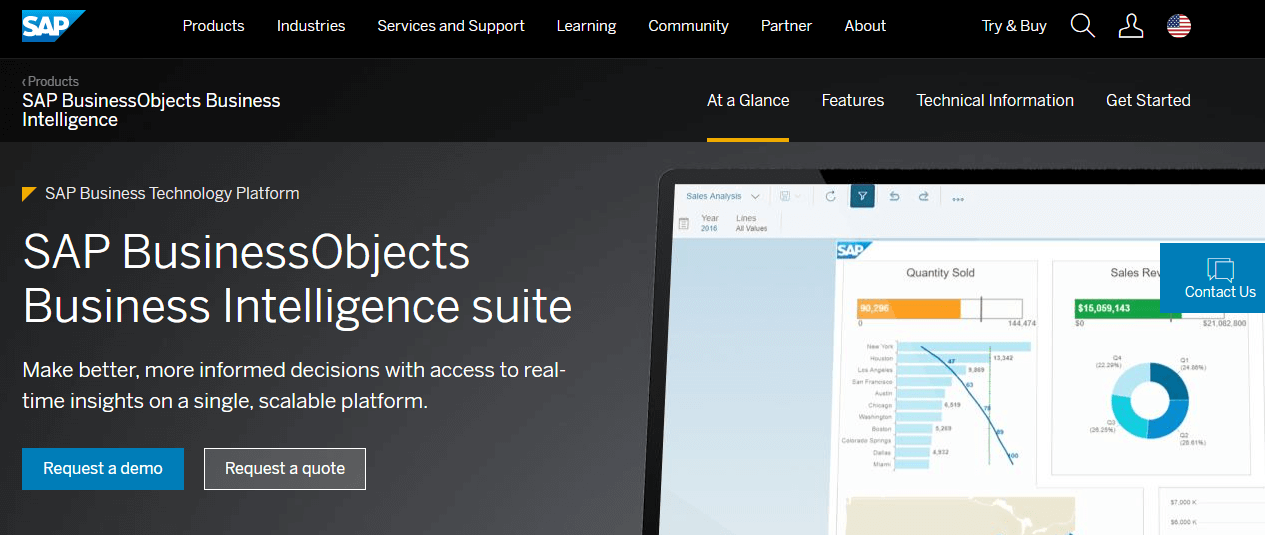Select the At a Glance tab
This screenshot has height=535, width=1265.
tap(748, 100)
